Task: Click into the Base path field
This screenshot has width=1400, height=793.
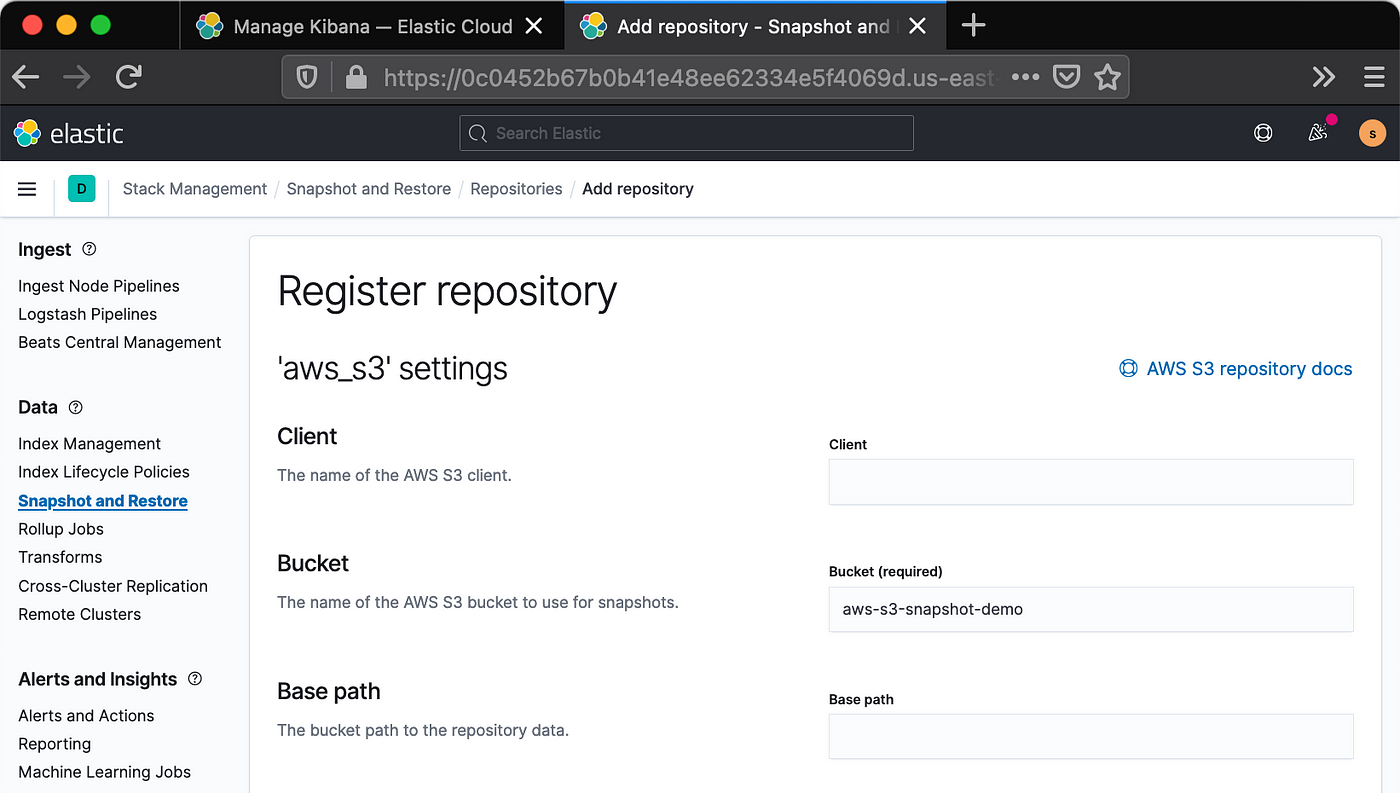Action: (x=1091, y=736)
